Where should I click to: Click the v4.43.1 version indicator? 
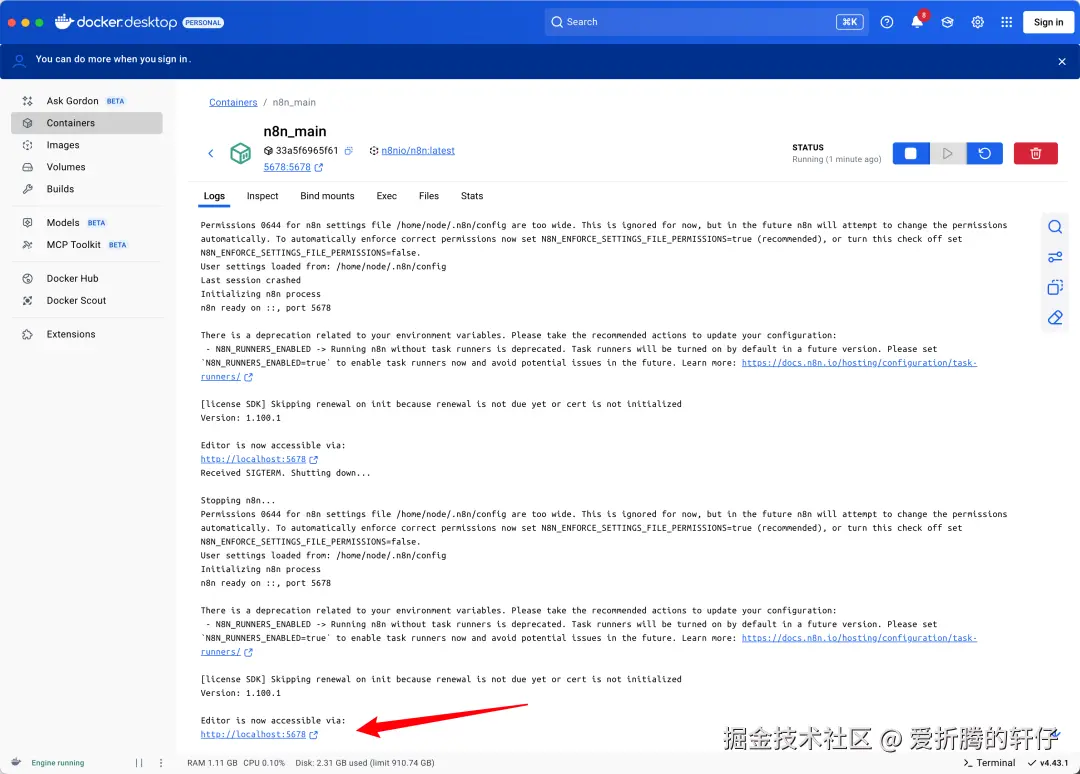[x=1048, y=763]
